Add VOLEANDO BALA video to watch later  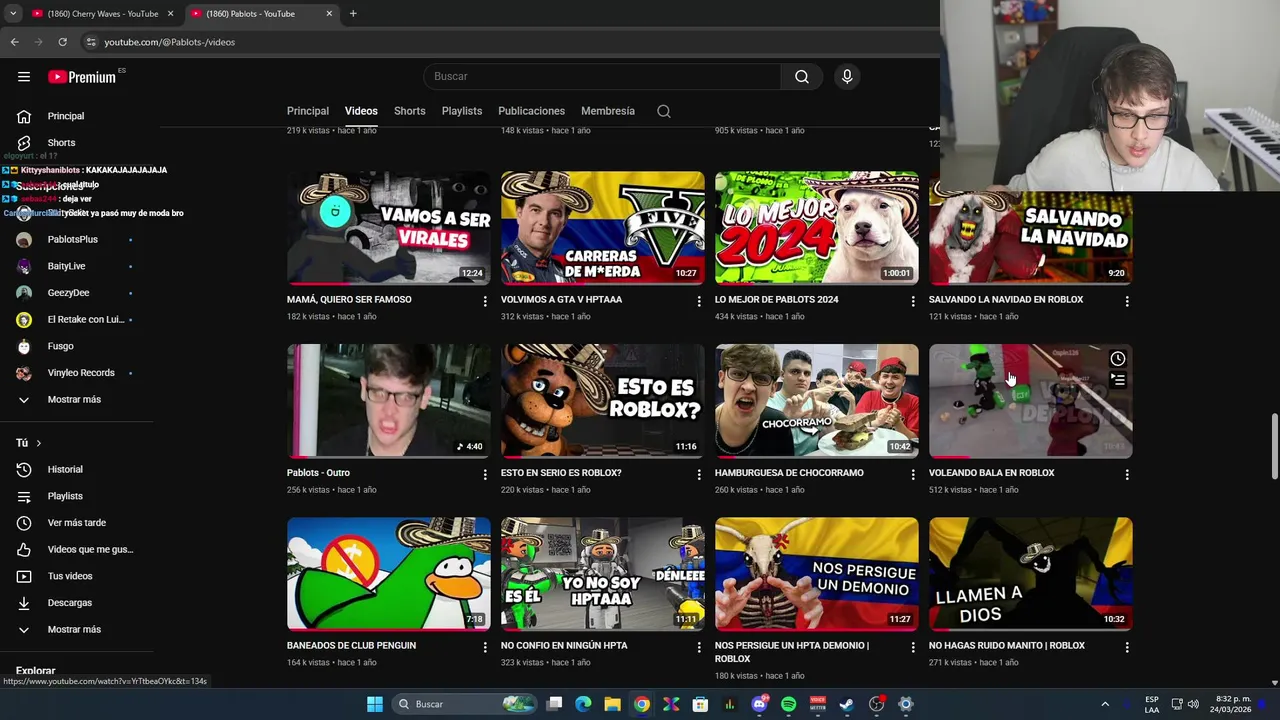1118,359
